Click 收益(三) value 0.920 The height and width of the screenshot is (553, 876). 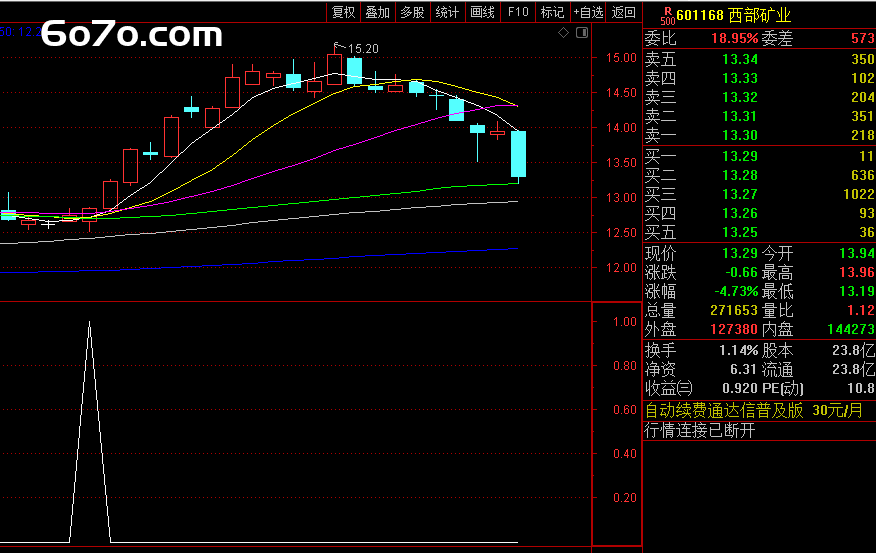click(740, 389)
